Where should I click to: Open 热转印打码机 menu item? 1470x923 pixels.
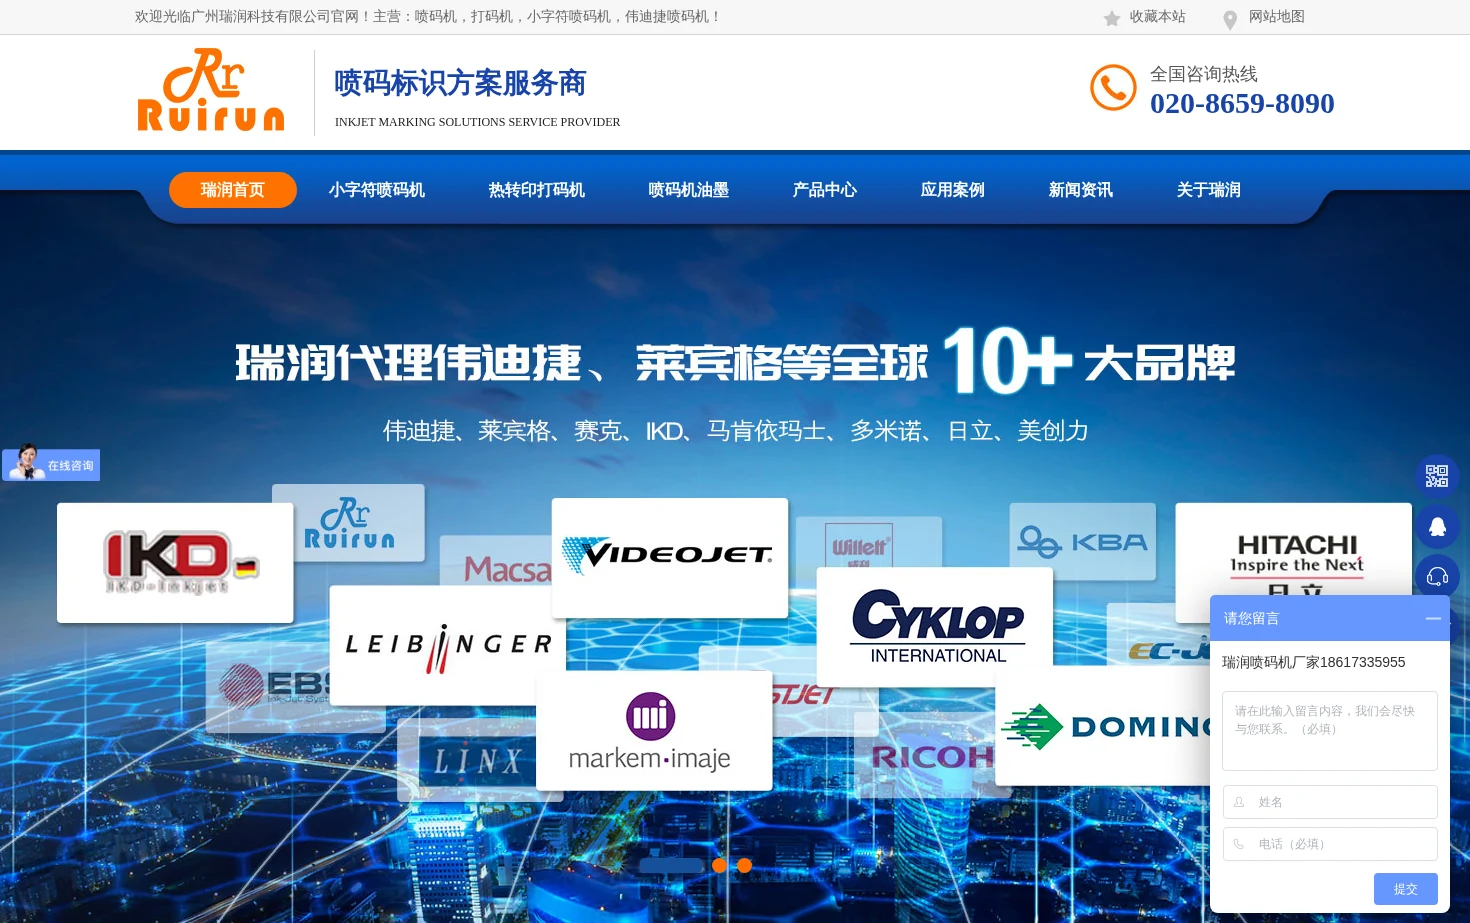(x=537, y=190)
